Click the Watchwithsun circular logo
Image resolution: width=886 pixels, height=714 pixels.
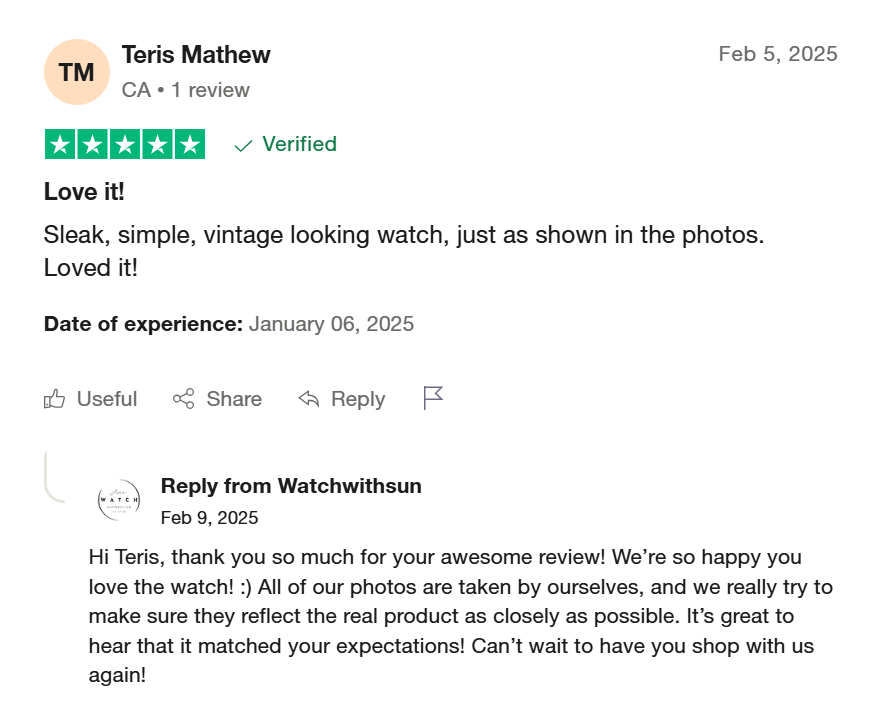point(120,500)
